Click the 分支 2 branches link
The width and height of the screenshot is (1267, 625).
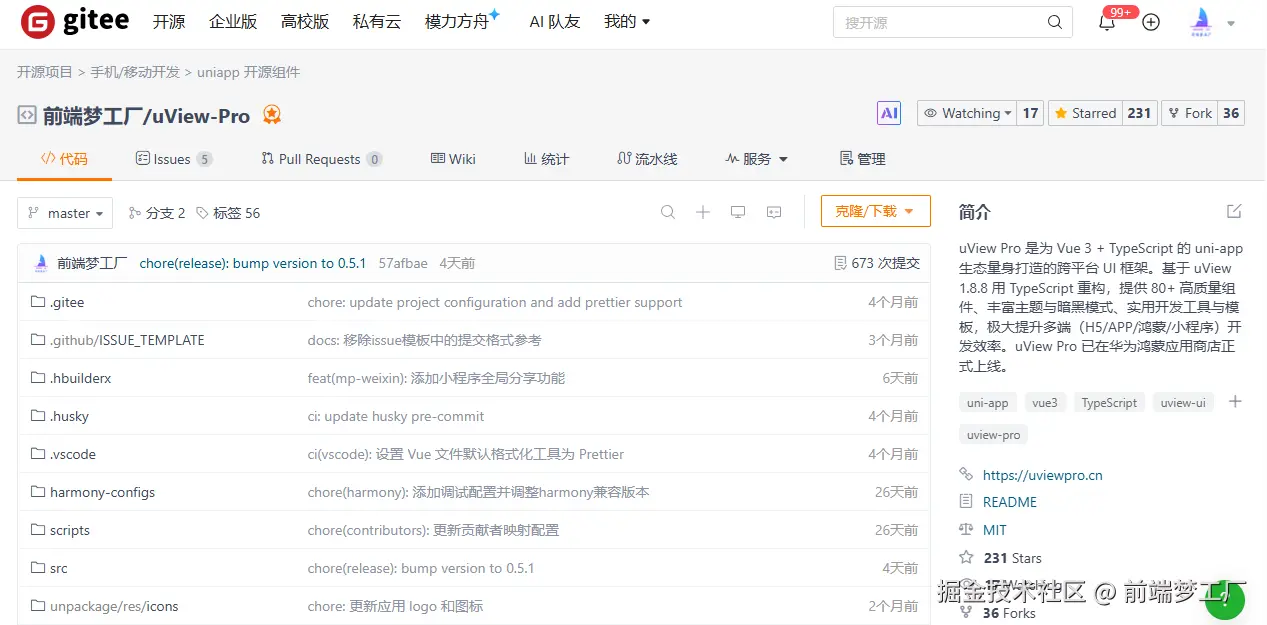coord(158,213)
